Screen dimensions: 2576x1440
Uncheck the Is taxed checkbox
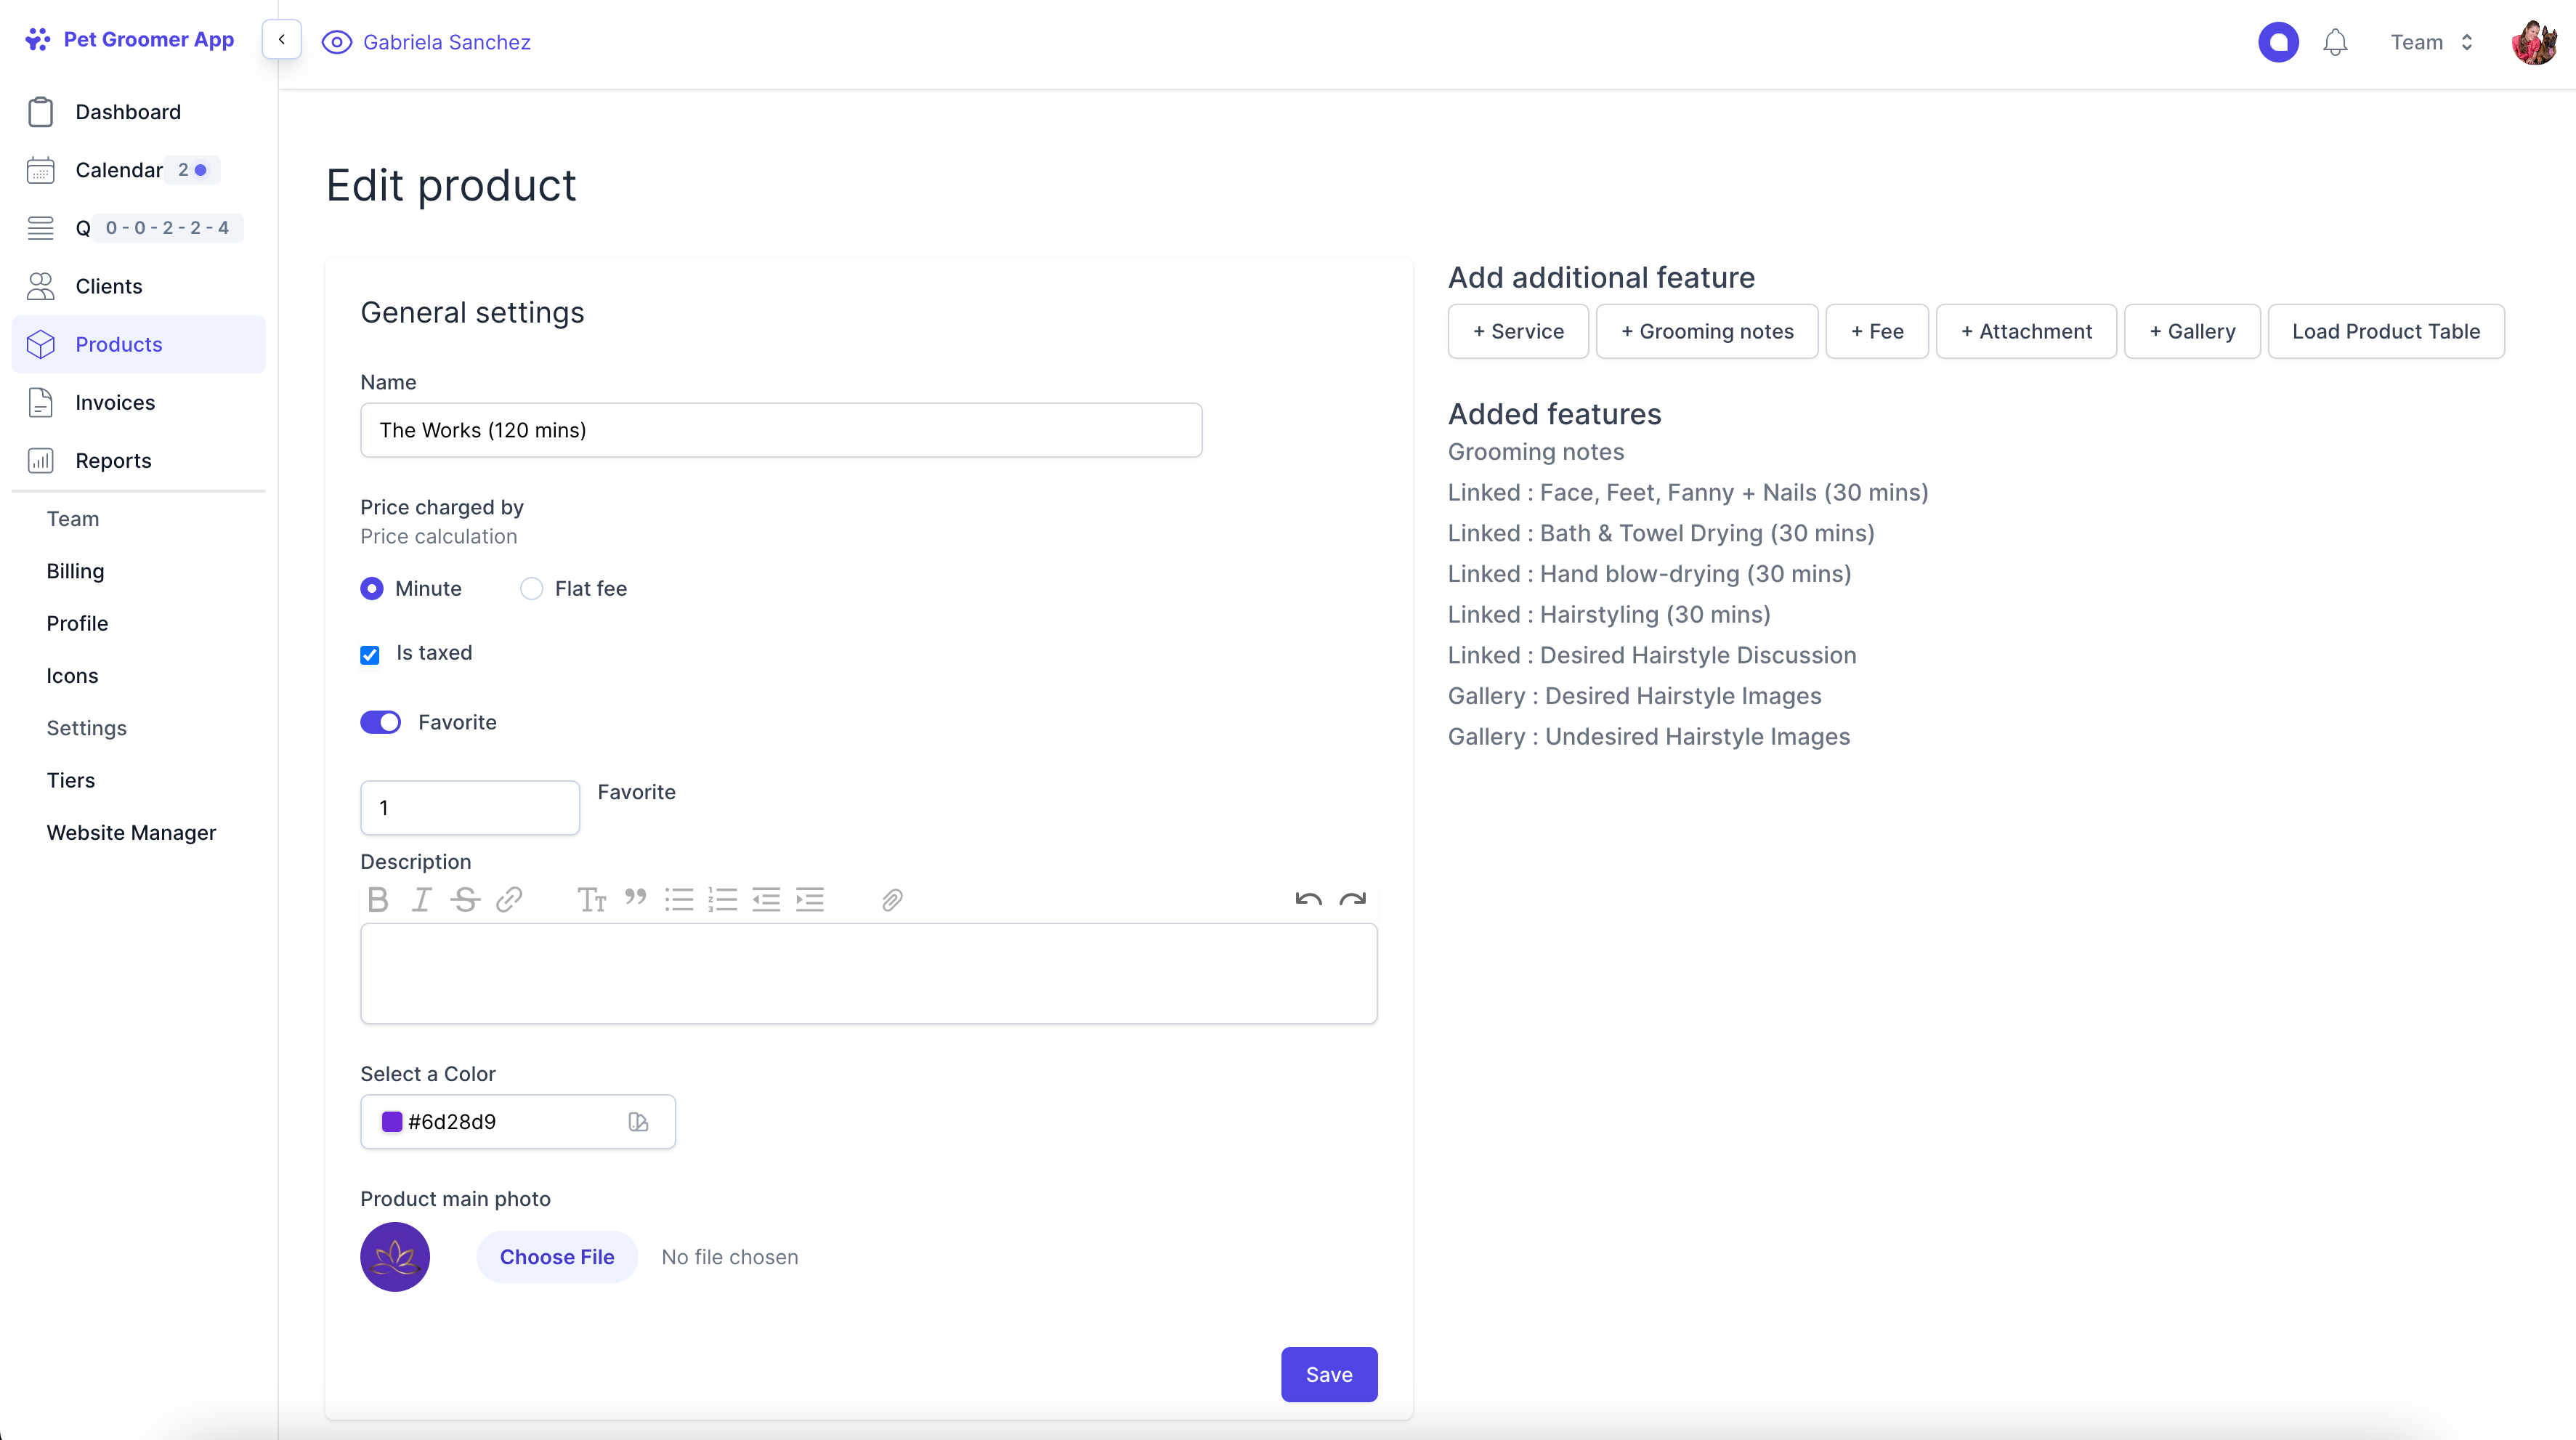370,655
